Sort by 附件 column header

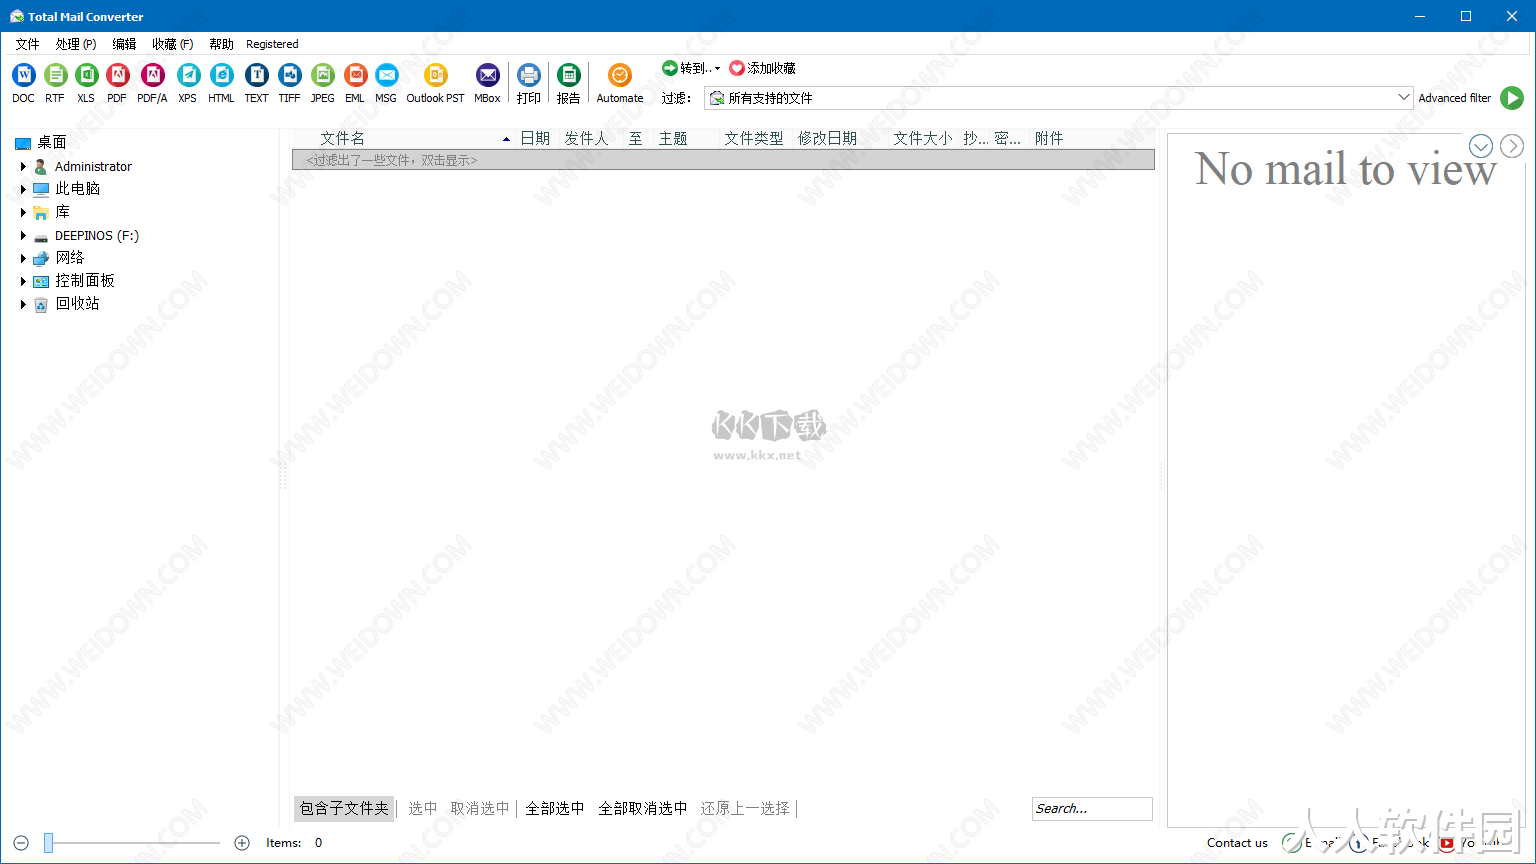click(x=1049, y=139)
